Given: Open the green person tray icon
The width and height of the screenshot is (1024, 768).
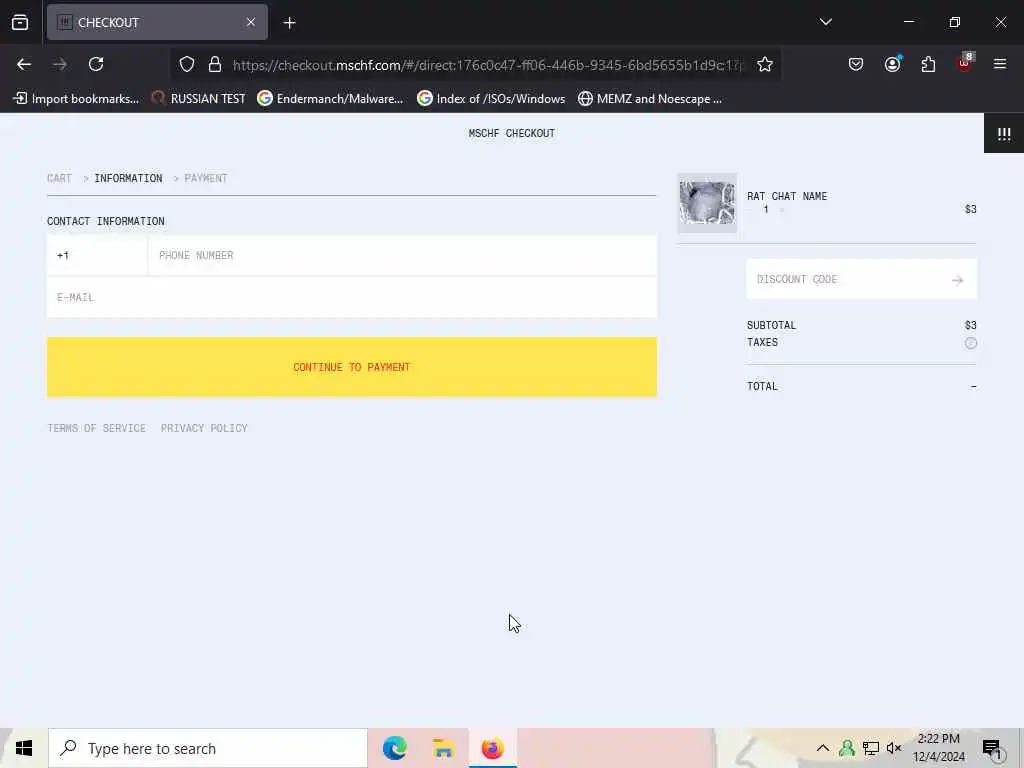Looking at the screenshot, I should [x=846, y=748].
